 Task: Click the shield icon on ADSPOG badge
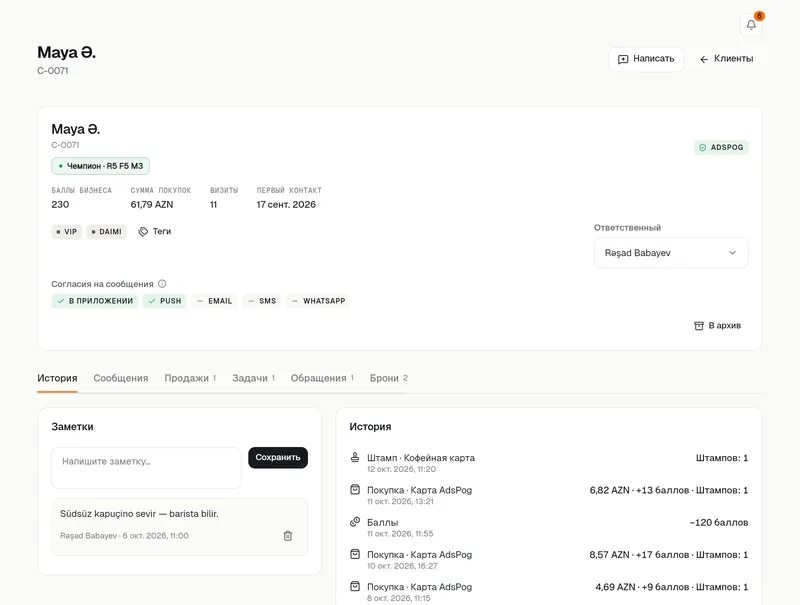coord(703,147)
